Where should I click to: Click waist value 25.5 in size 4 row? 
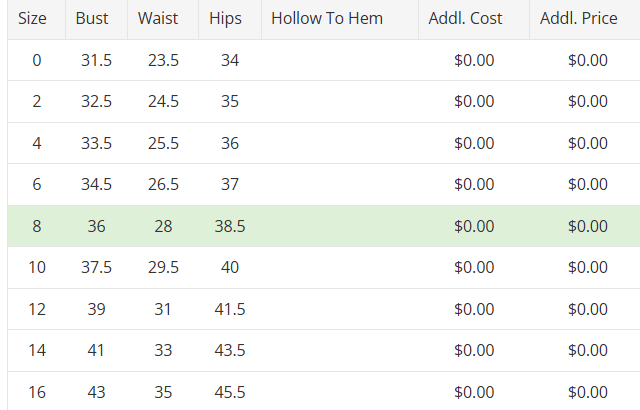[163, 143]
